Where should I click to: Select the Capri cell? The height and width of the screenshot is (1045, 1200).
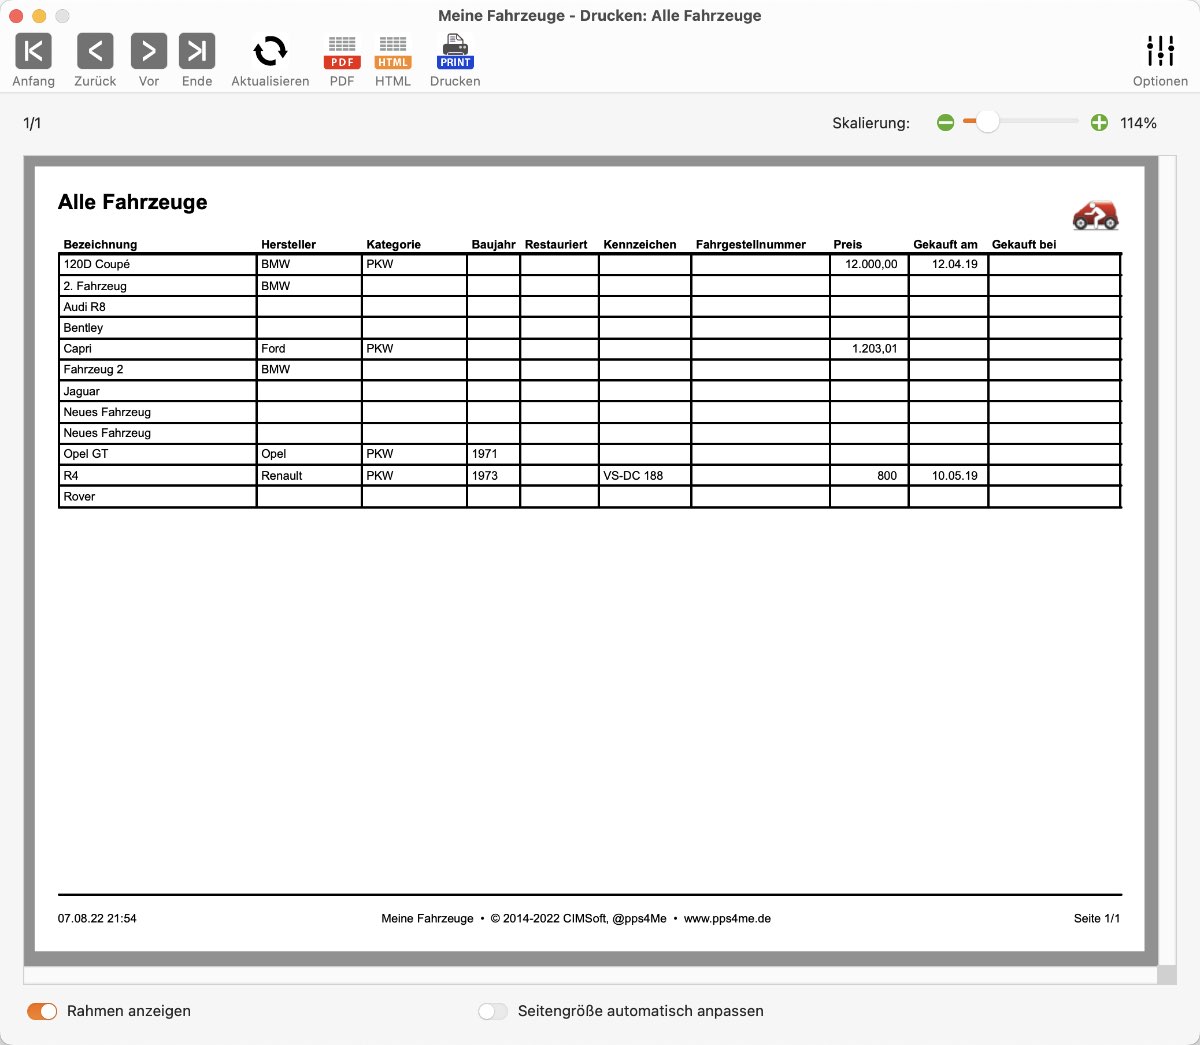point(158,349)
